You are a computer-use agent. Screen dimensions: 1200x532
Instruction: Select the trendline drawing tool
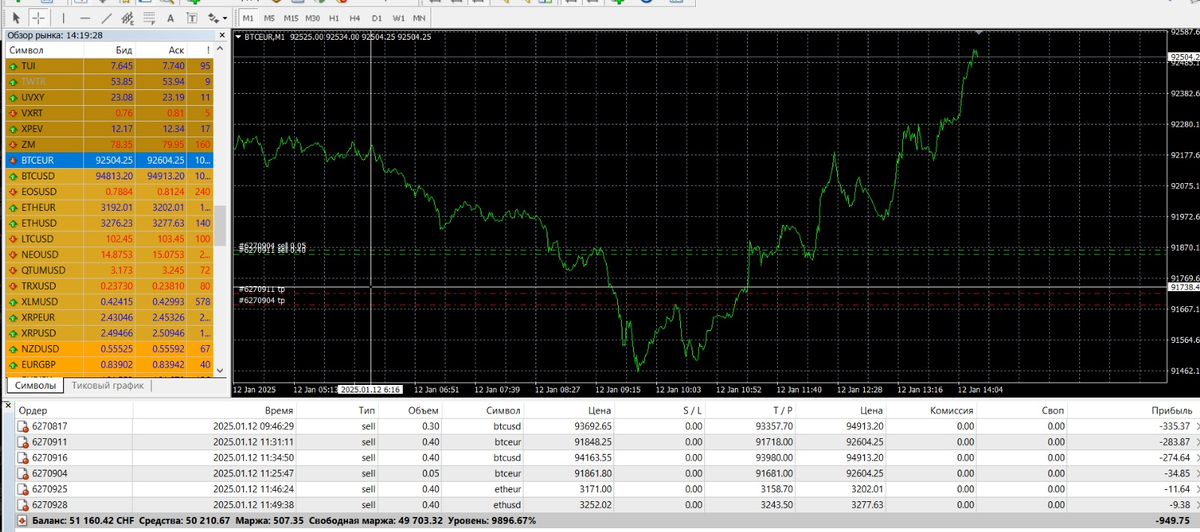coord(107,18)
